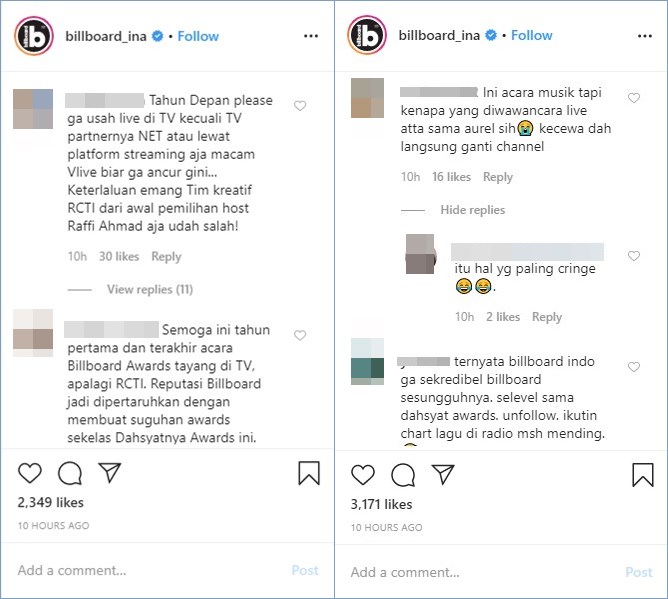Viewport: 668px width, 599px height.
Task: Open the left post's three-dot options menu
Action: 311,36
